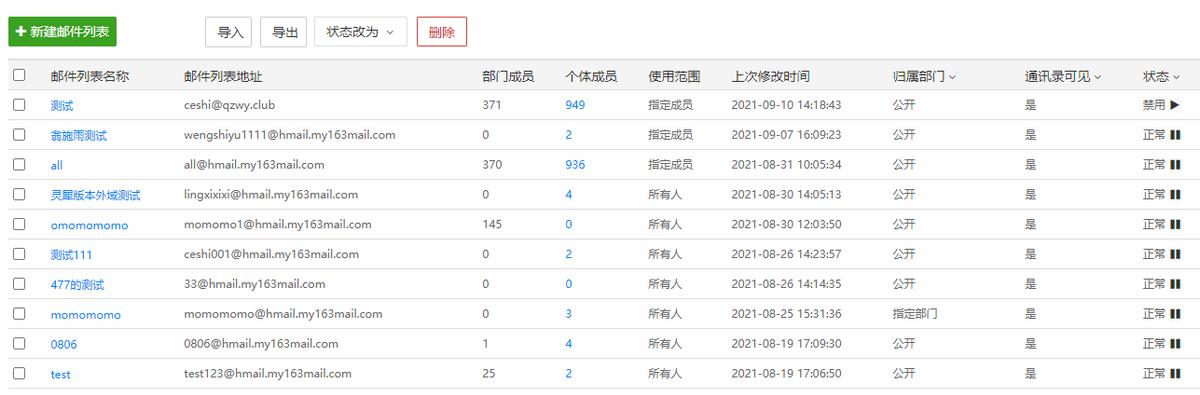Open the 测试 mailing list link
The image size is (1200, 395).
click(62, 105)
